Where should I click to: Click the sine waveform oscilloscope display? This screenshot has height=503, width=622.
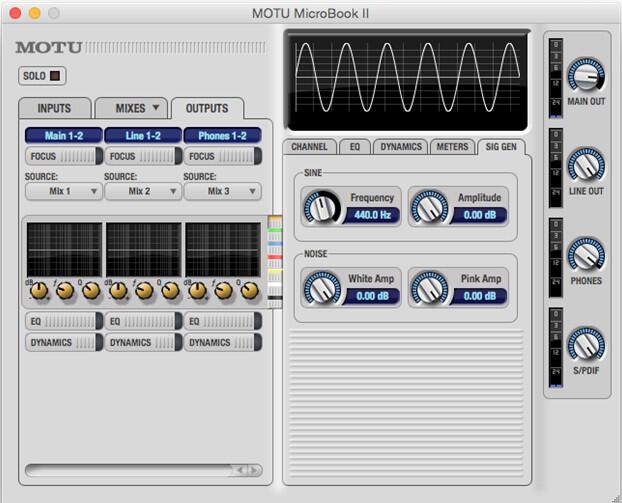pyautogui.click(x=407, y=79)
